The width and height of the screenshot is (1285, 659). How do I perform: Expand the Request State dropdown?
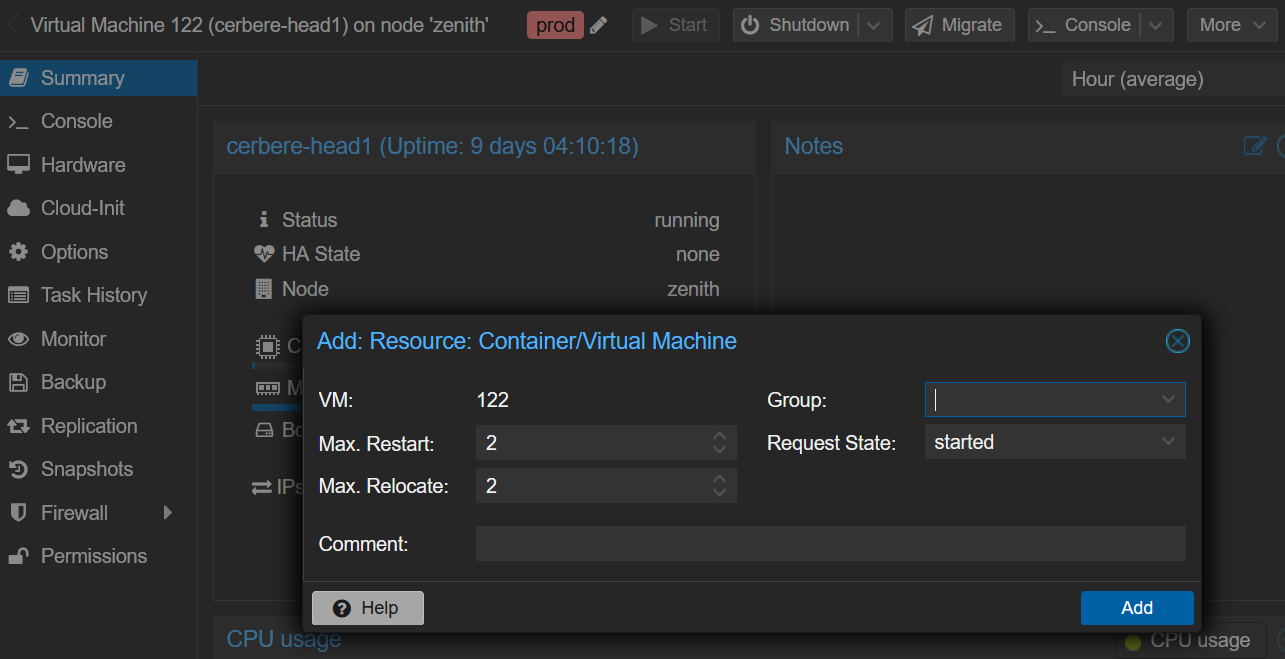pyautogui.click(x=1167, y=442)
